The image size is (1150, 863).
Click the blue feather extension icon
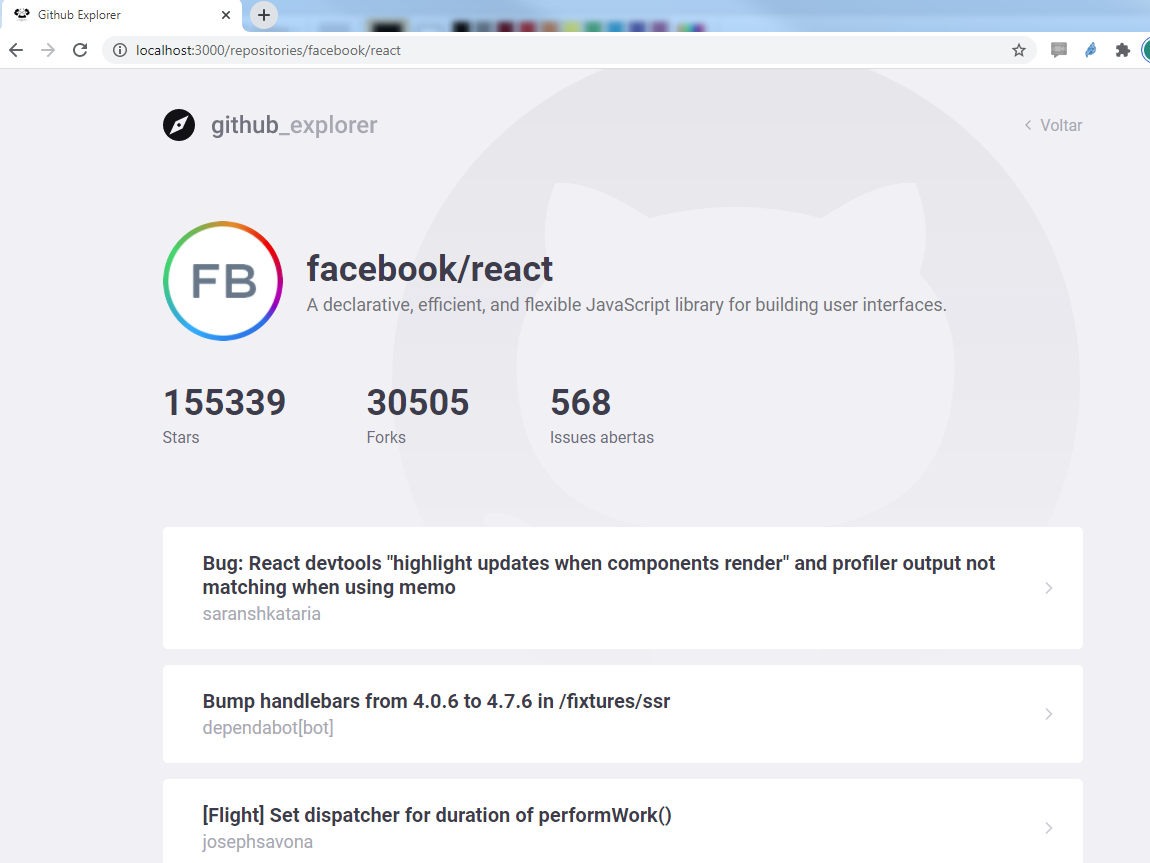pos(1091,50)
